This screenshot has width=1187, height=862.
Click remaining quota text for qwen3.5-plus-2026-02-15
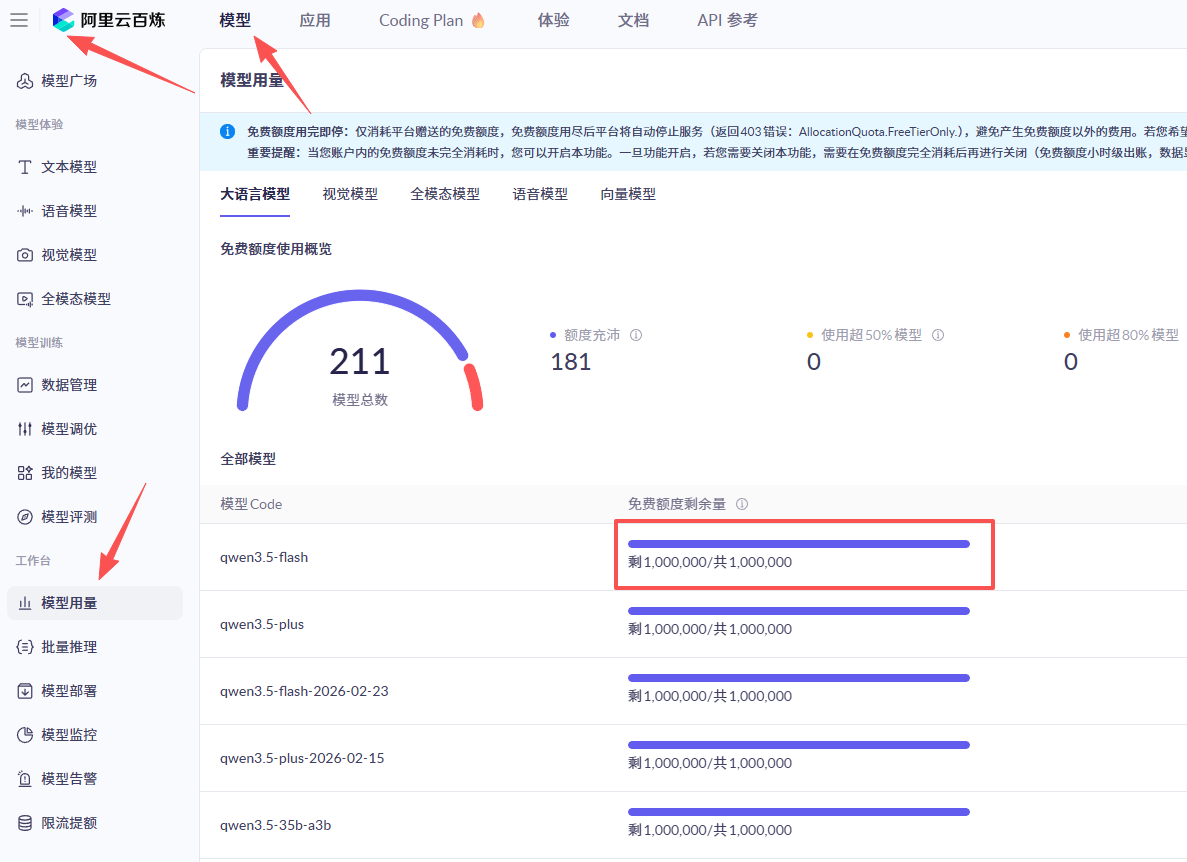point(710,763)
